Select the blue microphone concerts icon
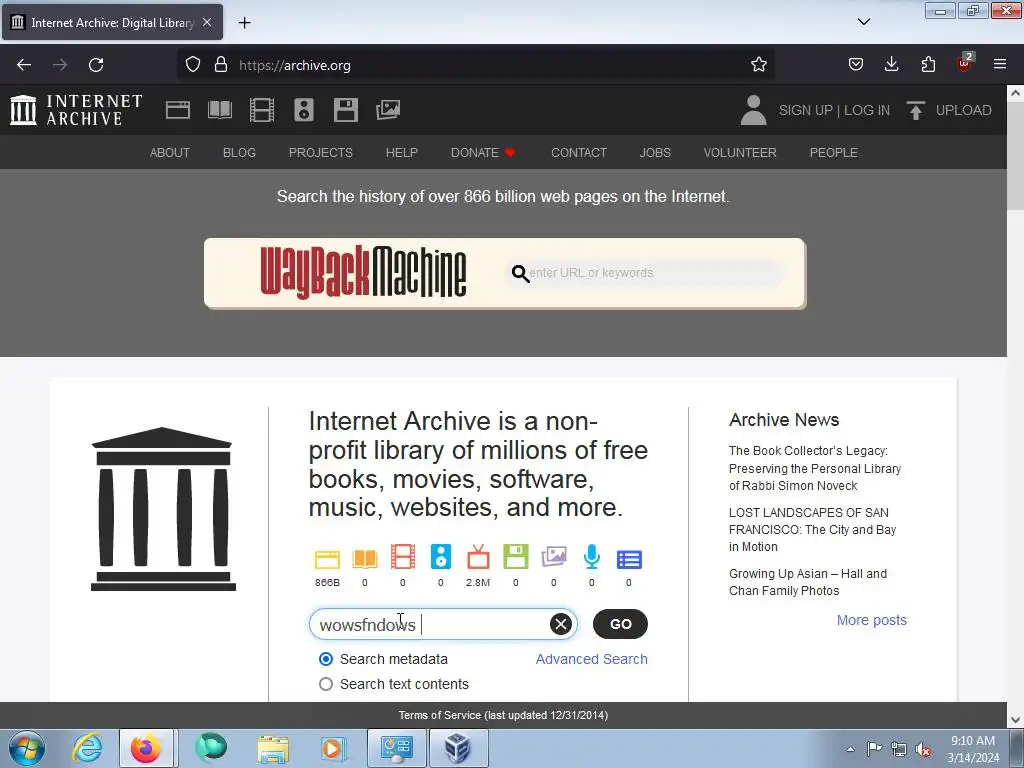 [x=592, y=557]
